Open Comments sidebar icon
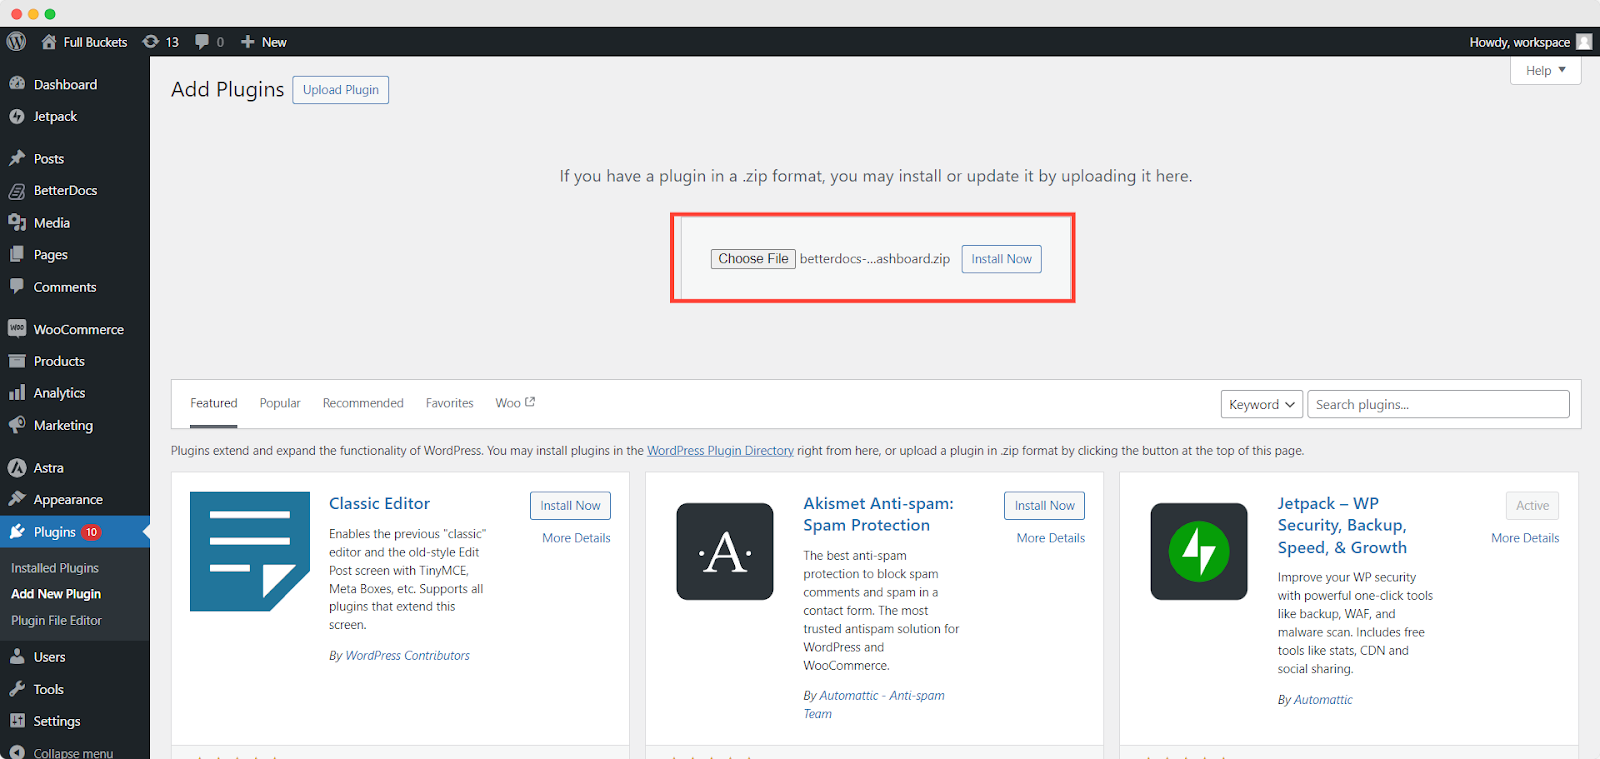 (17, 286)
